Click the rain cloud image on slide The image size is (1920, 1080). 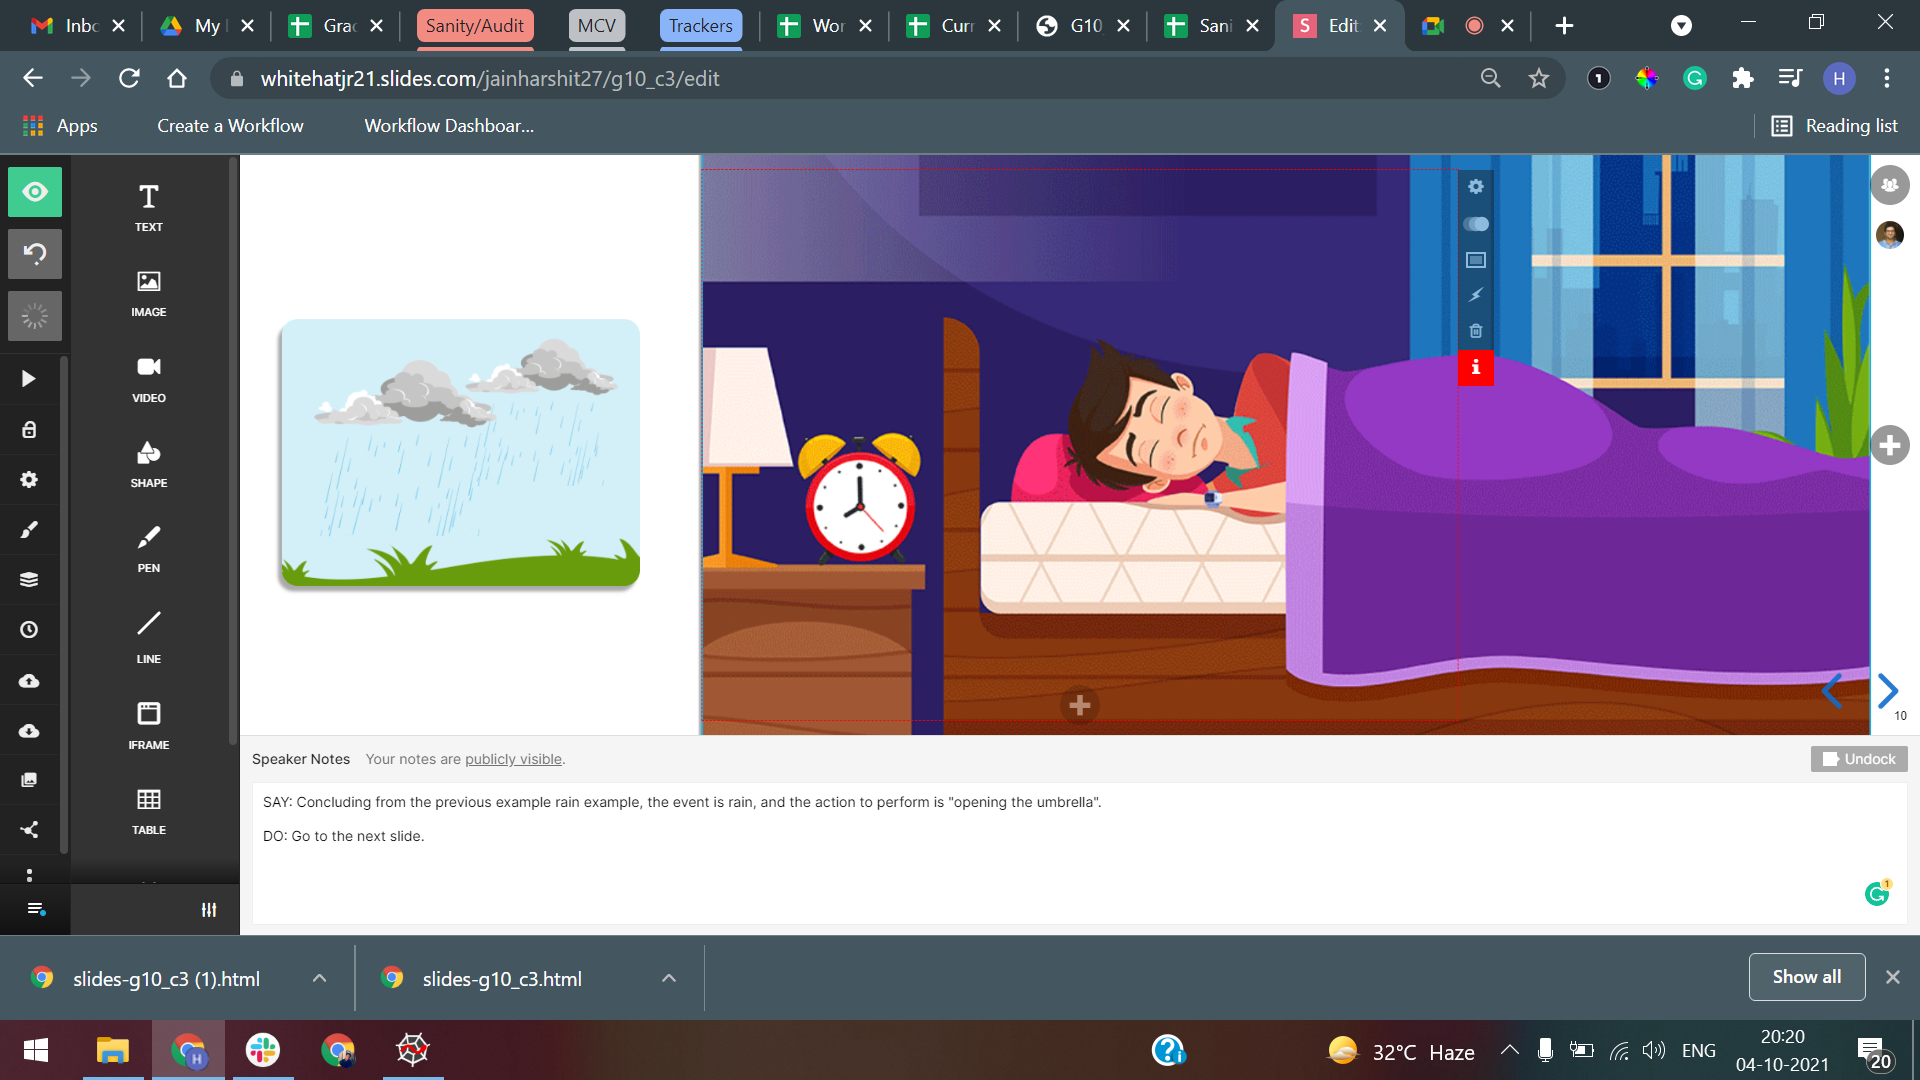460,453
